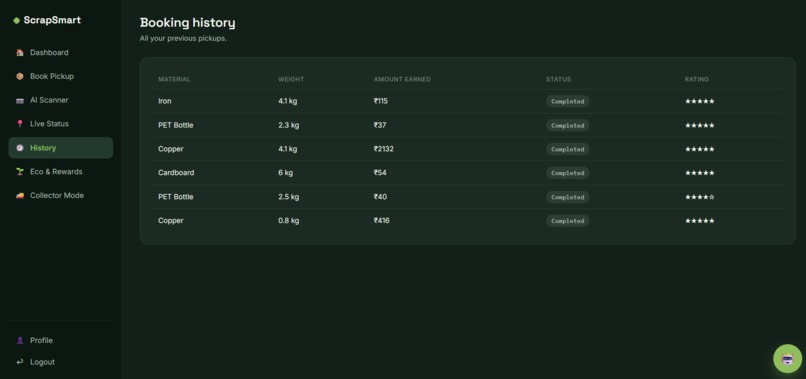Image resolution: width=806 pixels, height=379 pixels.
Task: Click Completed badge in ₹40 row
Action: (x=567, y=197)
